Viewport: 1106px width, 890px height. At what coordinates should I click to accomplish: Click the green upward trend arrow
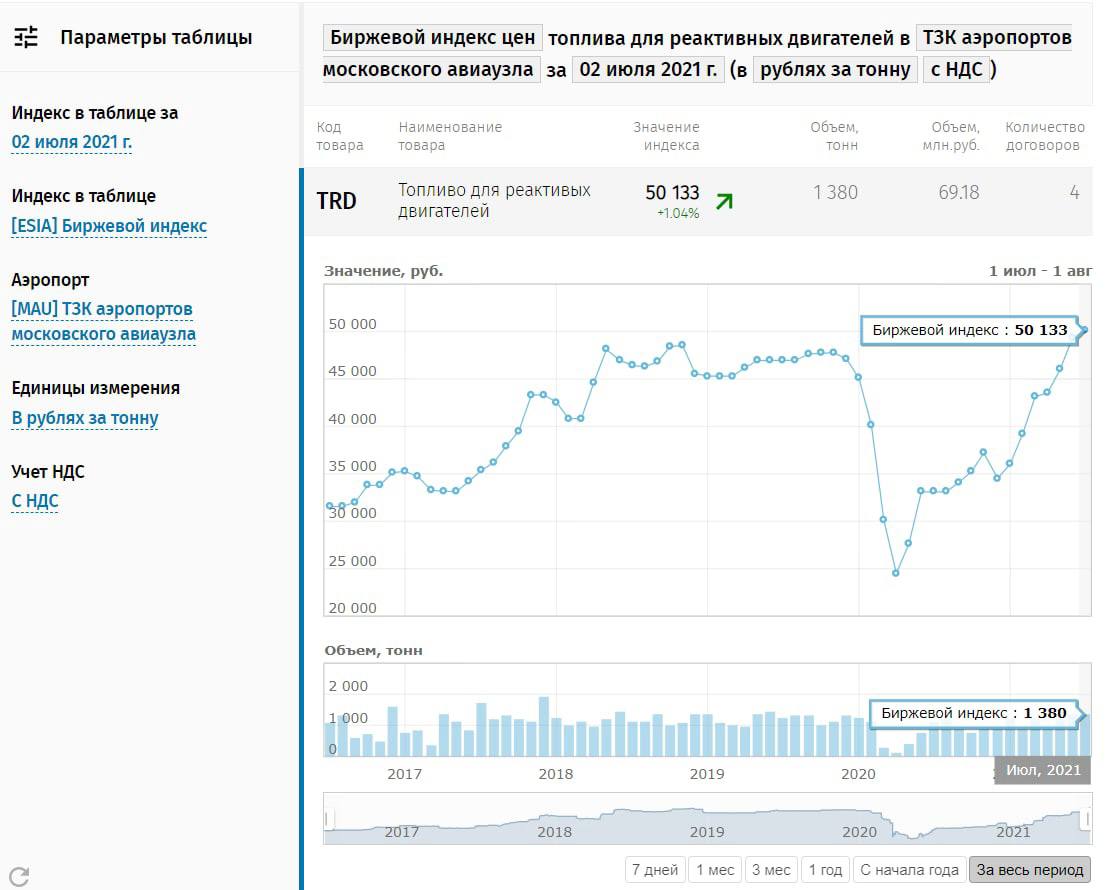pyautogui.click(x=724, y=201)
